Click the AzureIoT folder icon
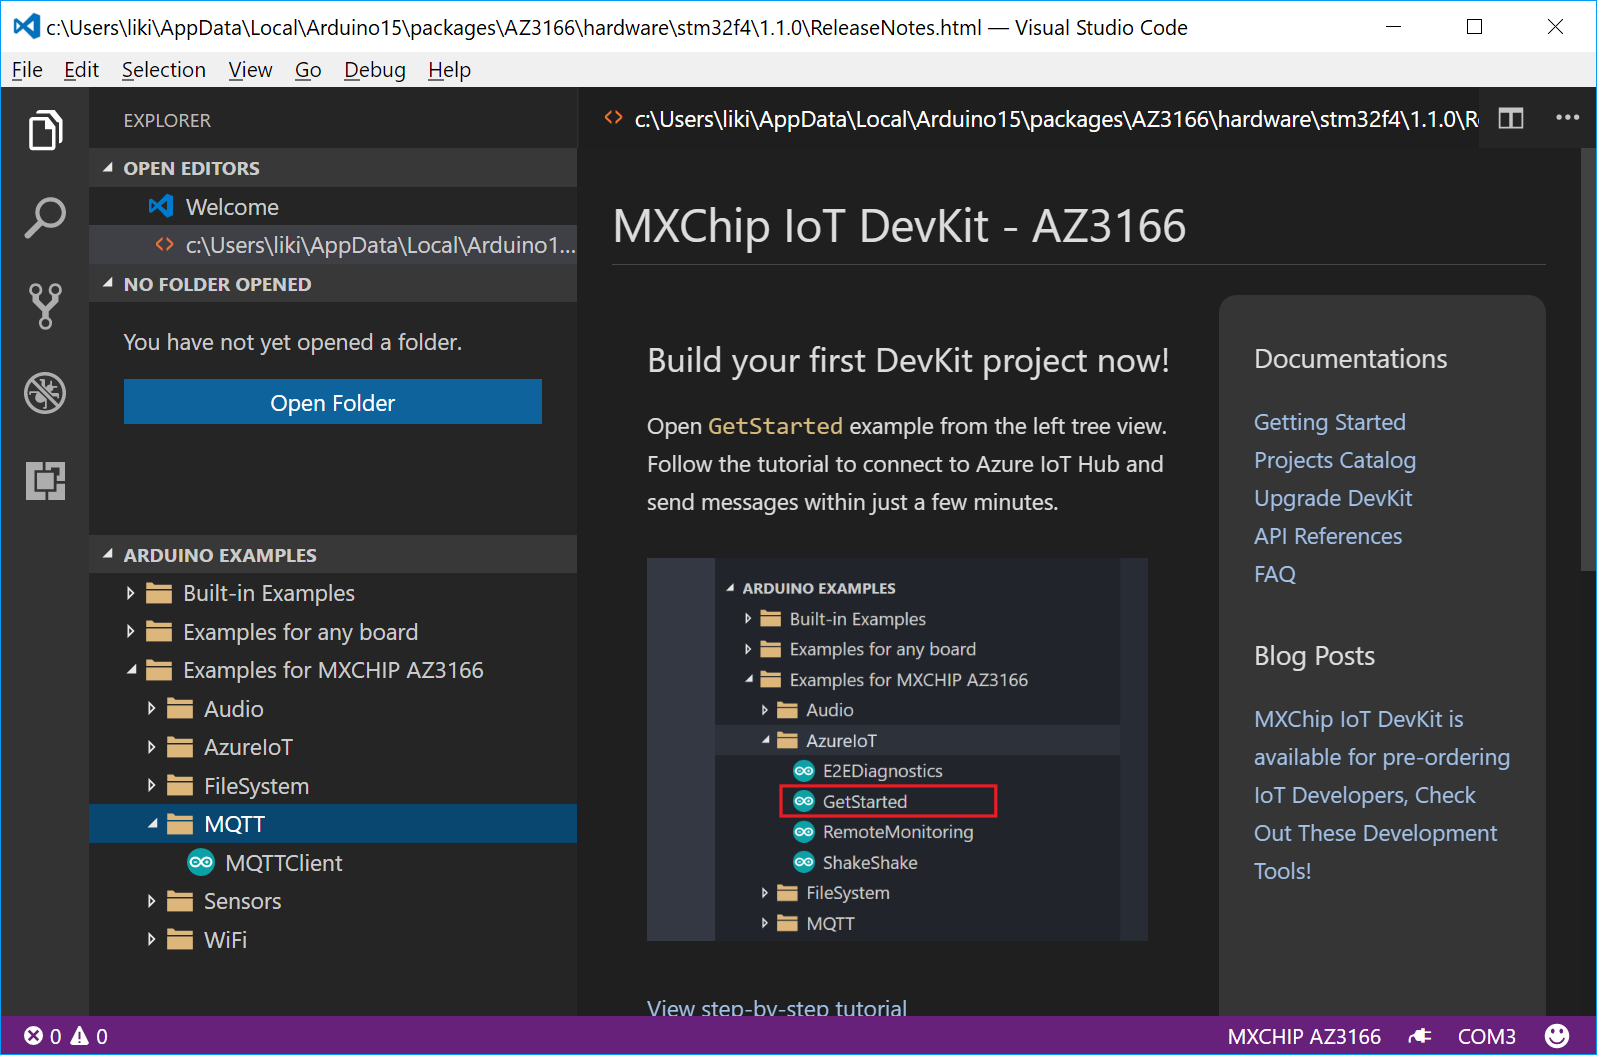 (180, 747)
